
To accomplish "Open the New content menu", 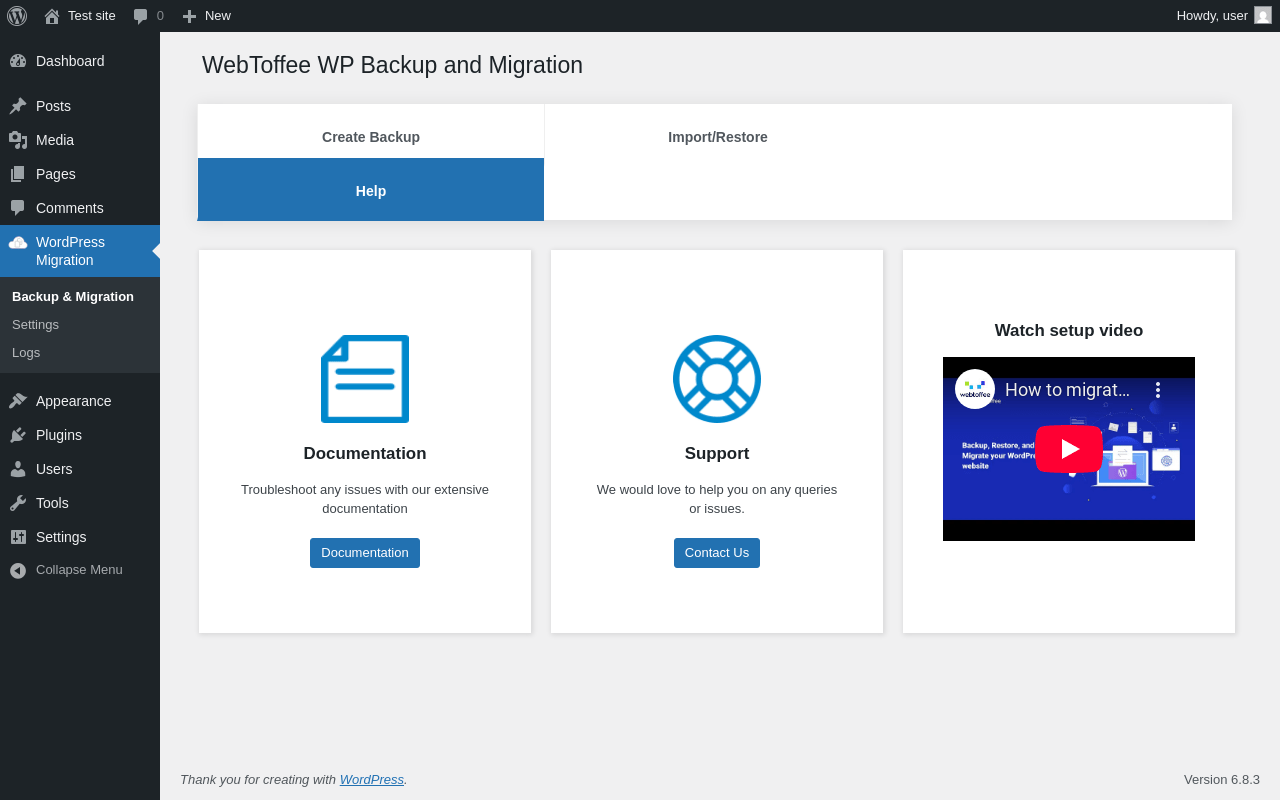I will coord(207,16).
